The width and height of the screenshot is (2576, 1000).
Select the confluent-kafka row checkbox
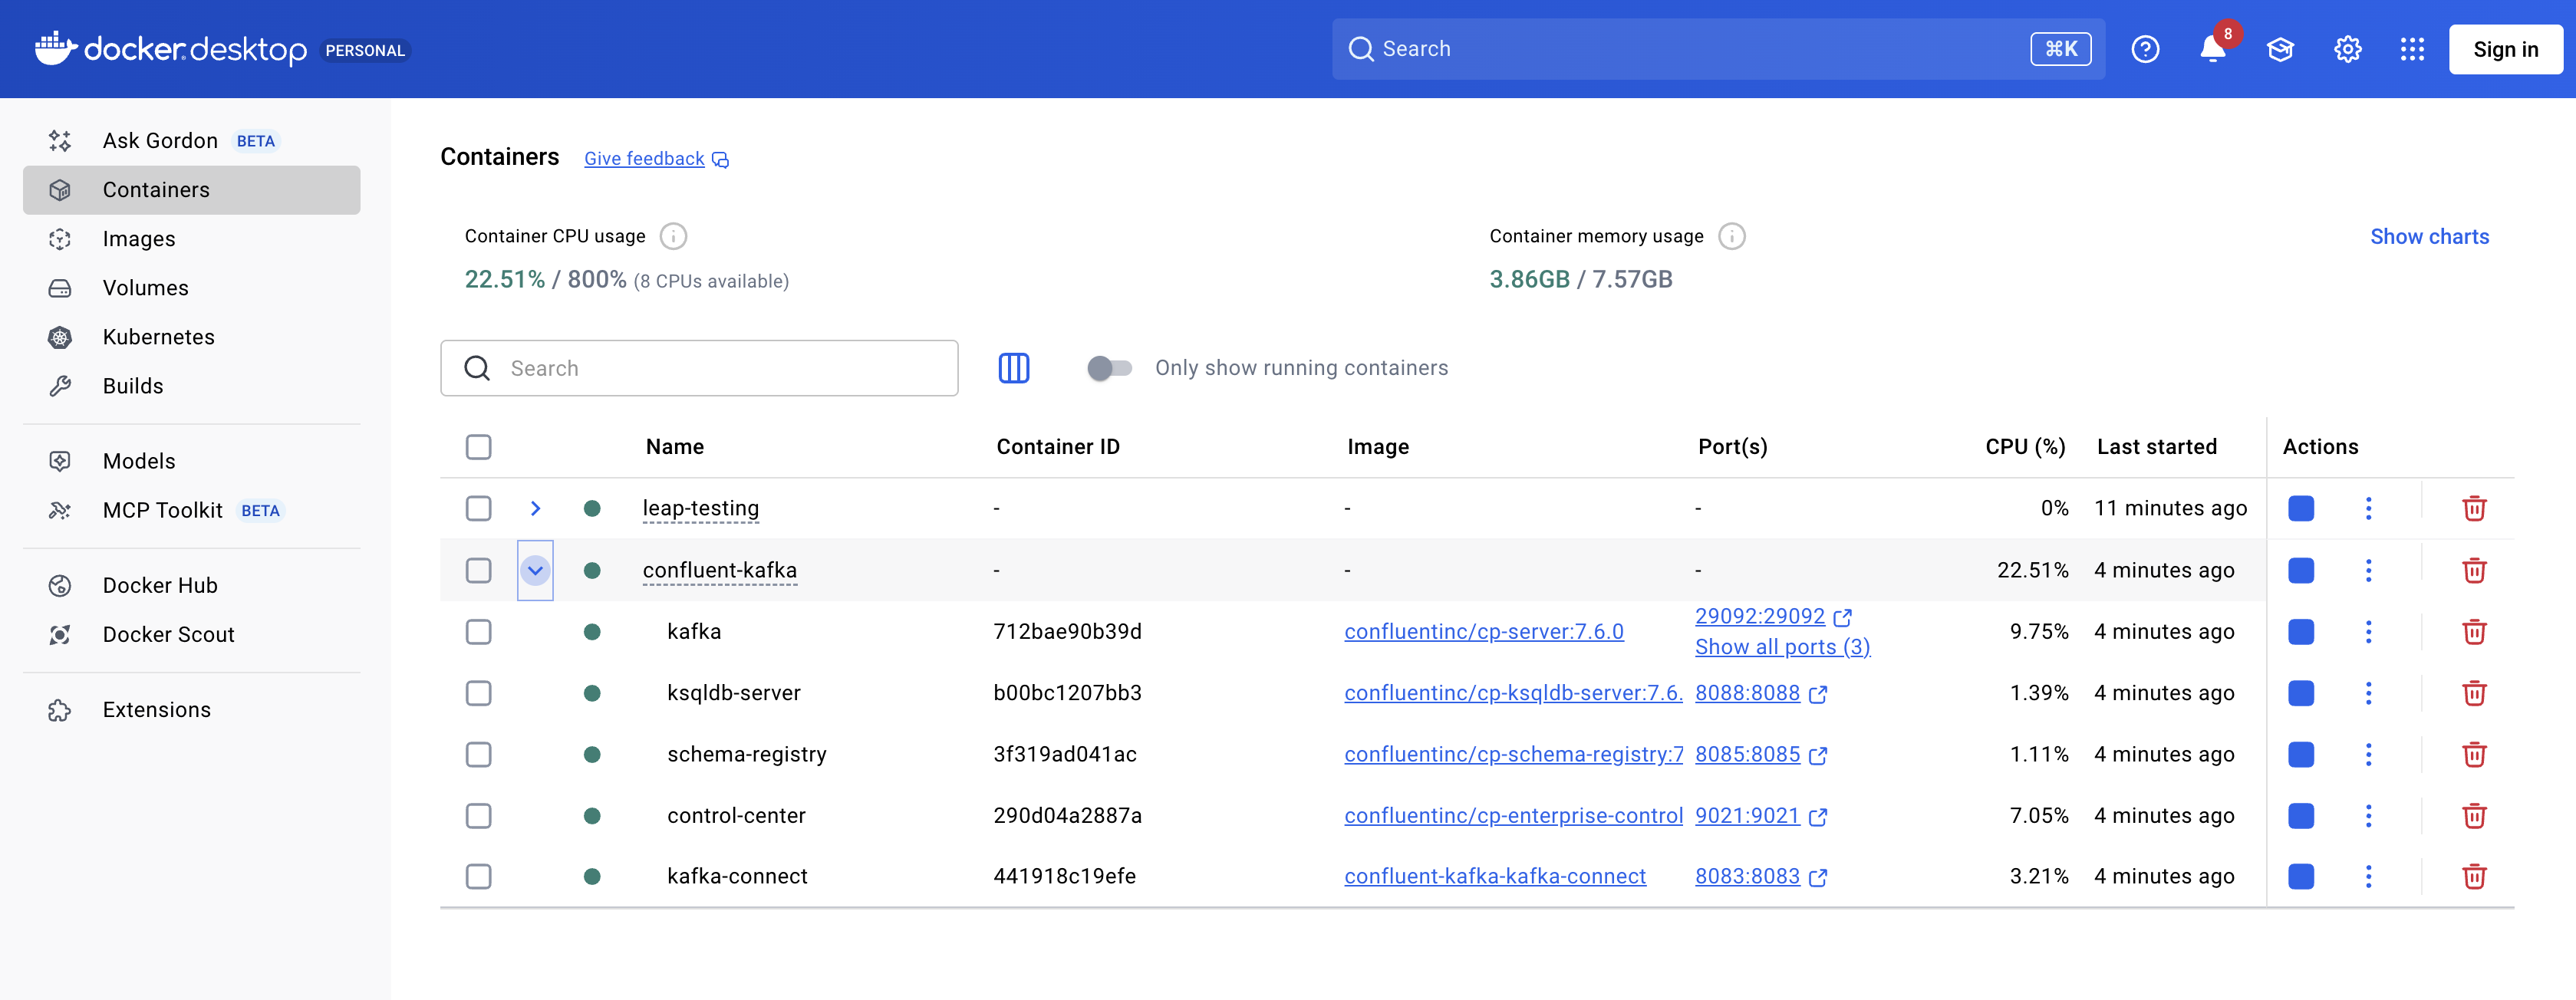[478, 570]
